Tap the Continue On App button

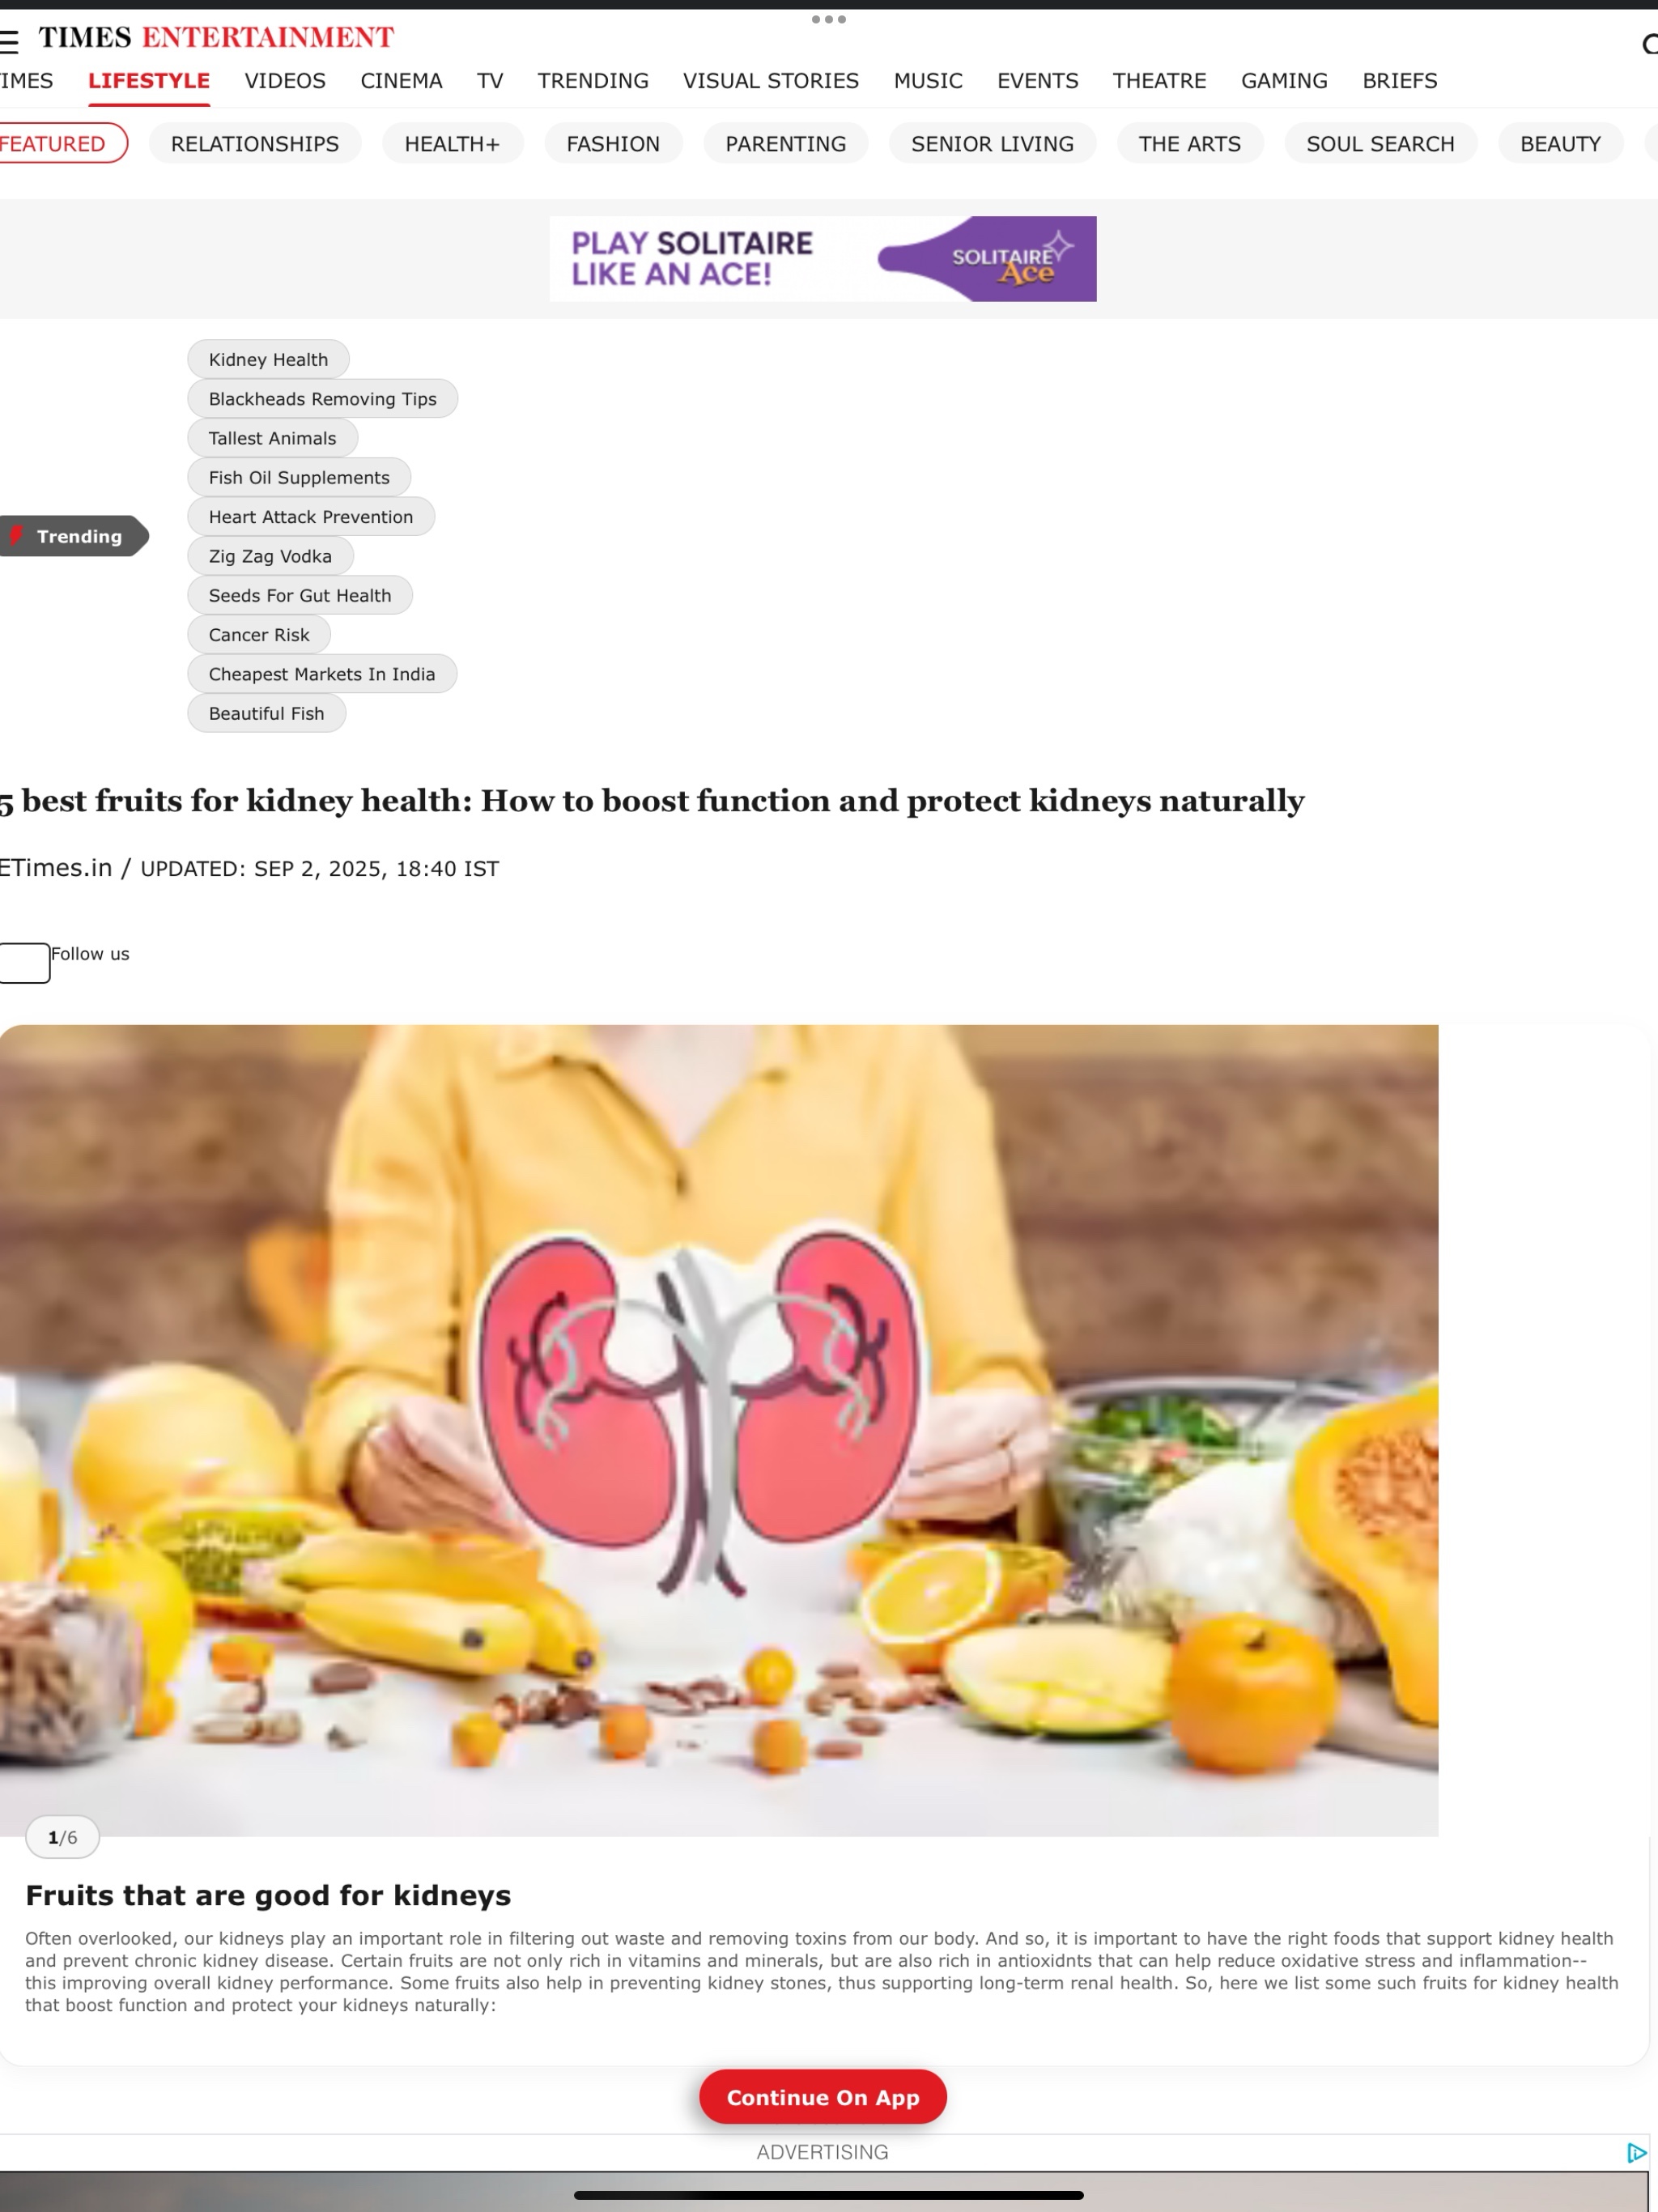pos(822,2097)
